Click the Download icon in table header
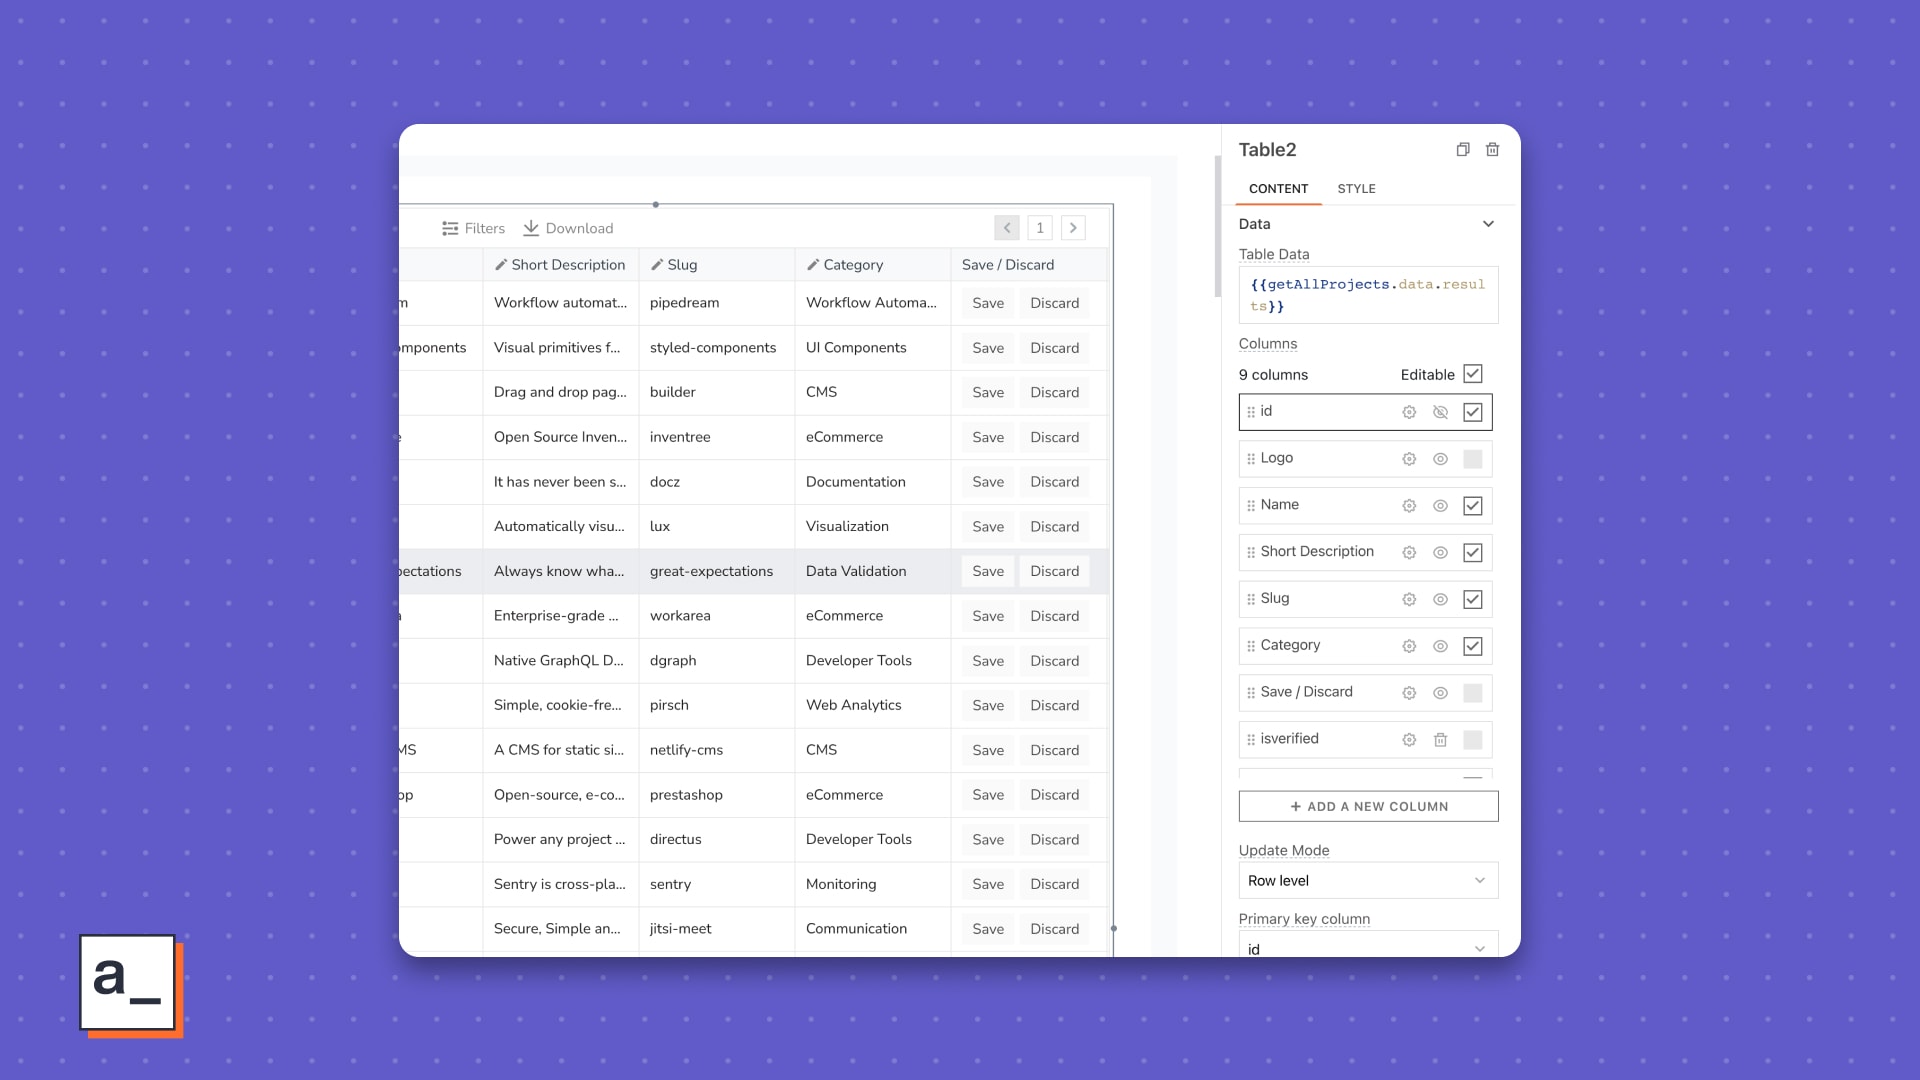 [x=531, y=228]
